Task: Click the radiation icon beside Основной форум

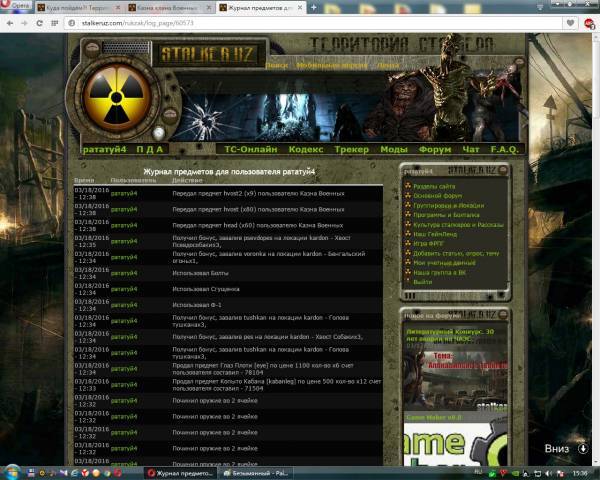Action: click(x=408, y=196)
